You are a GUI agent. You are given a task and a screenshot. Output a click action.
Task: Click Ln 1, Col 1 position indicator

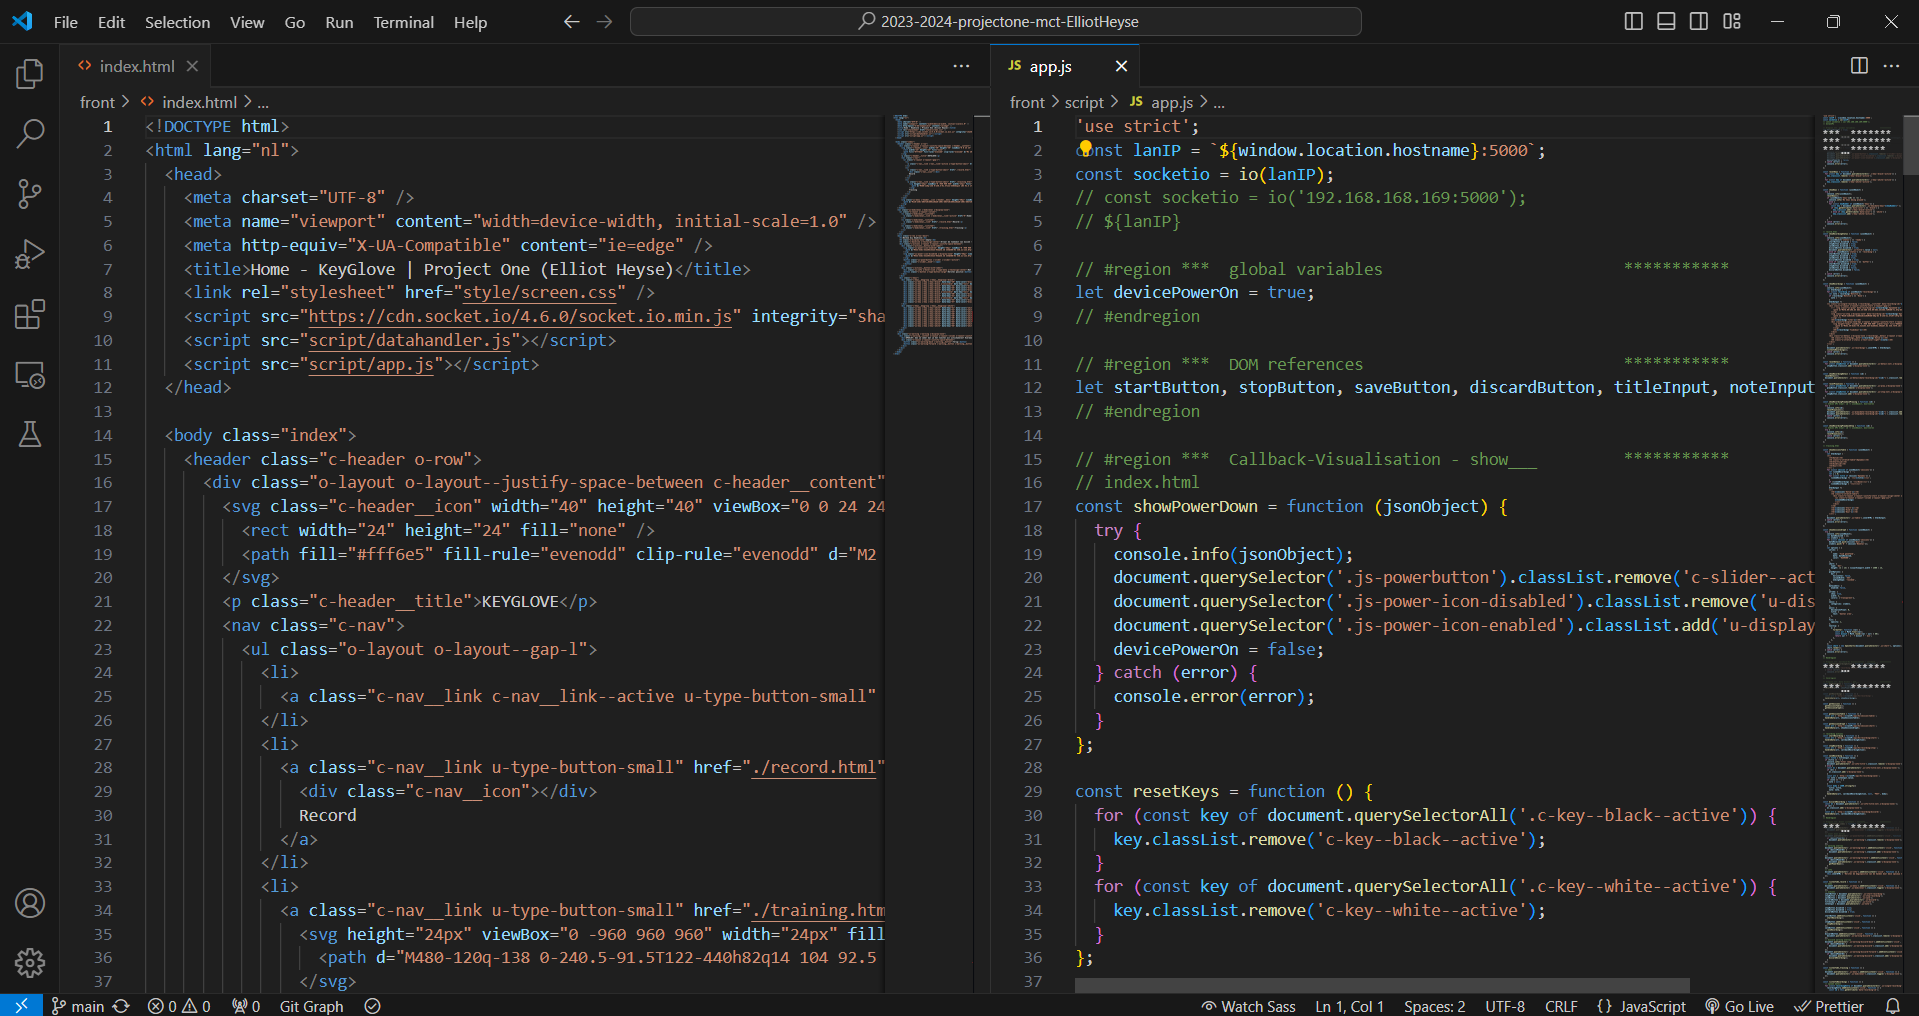click(1349, 1005)
